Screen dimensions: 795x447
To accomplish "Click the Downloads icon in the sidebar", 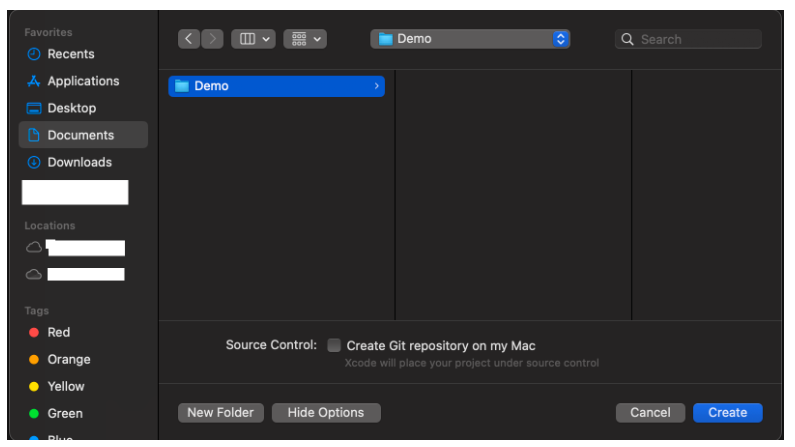I will [34, 162].
